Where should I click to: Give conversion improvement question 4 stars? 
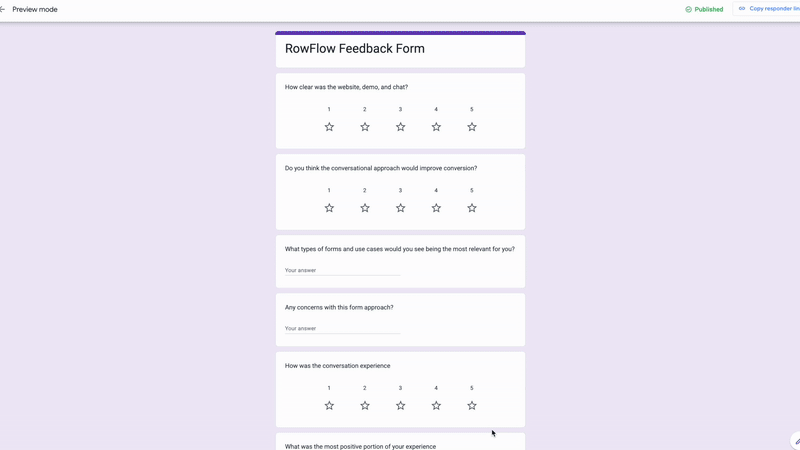coord(436,208)
